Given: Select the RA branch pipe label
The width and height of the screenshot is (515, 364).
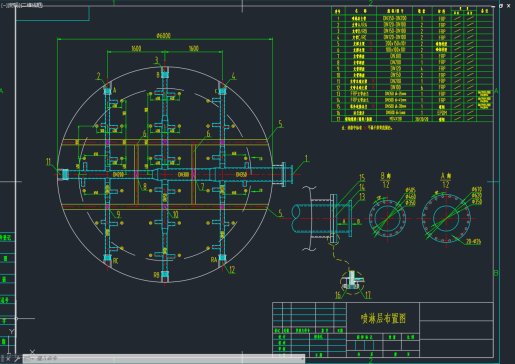Looking at the screenshot, I should point(214,259).
